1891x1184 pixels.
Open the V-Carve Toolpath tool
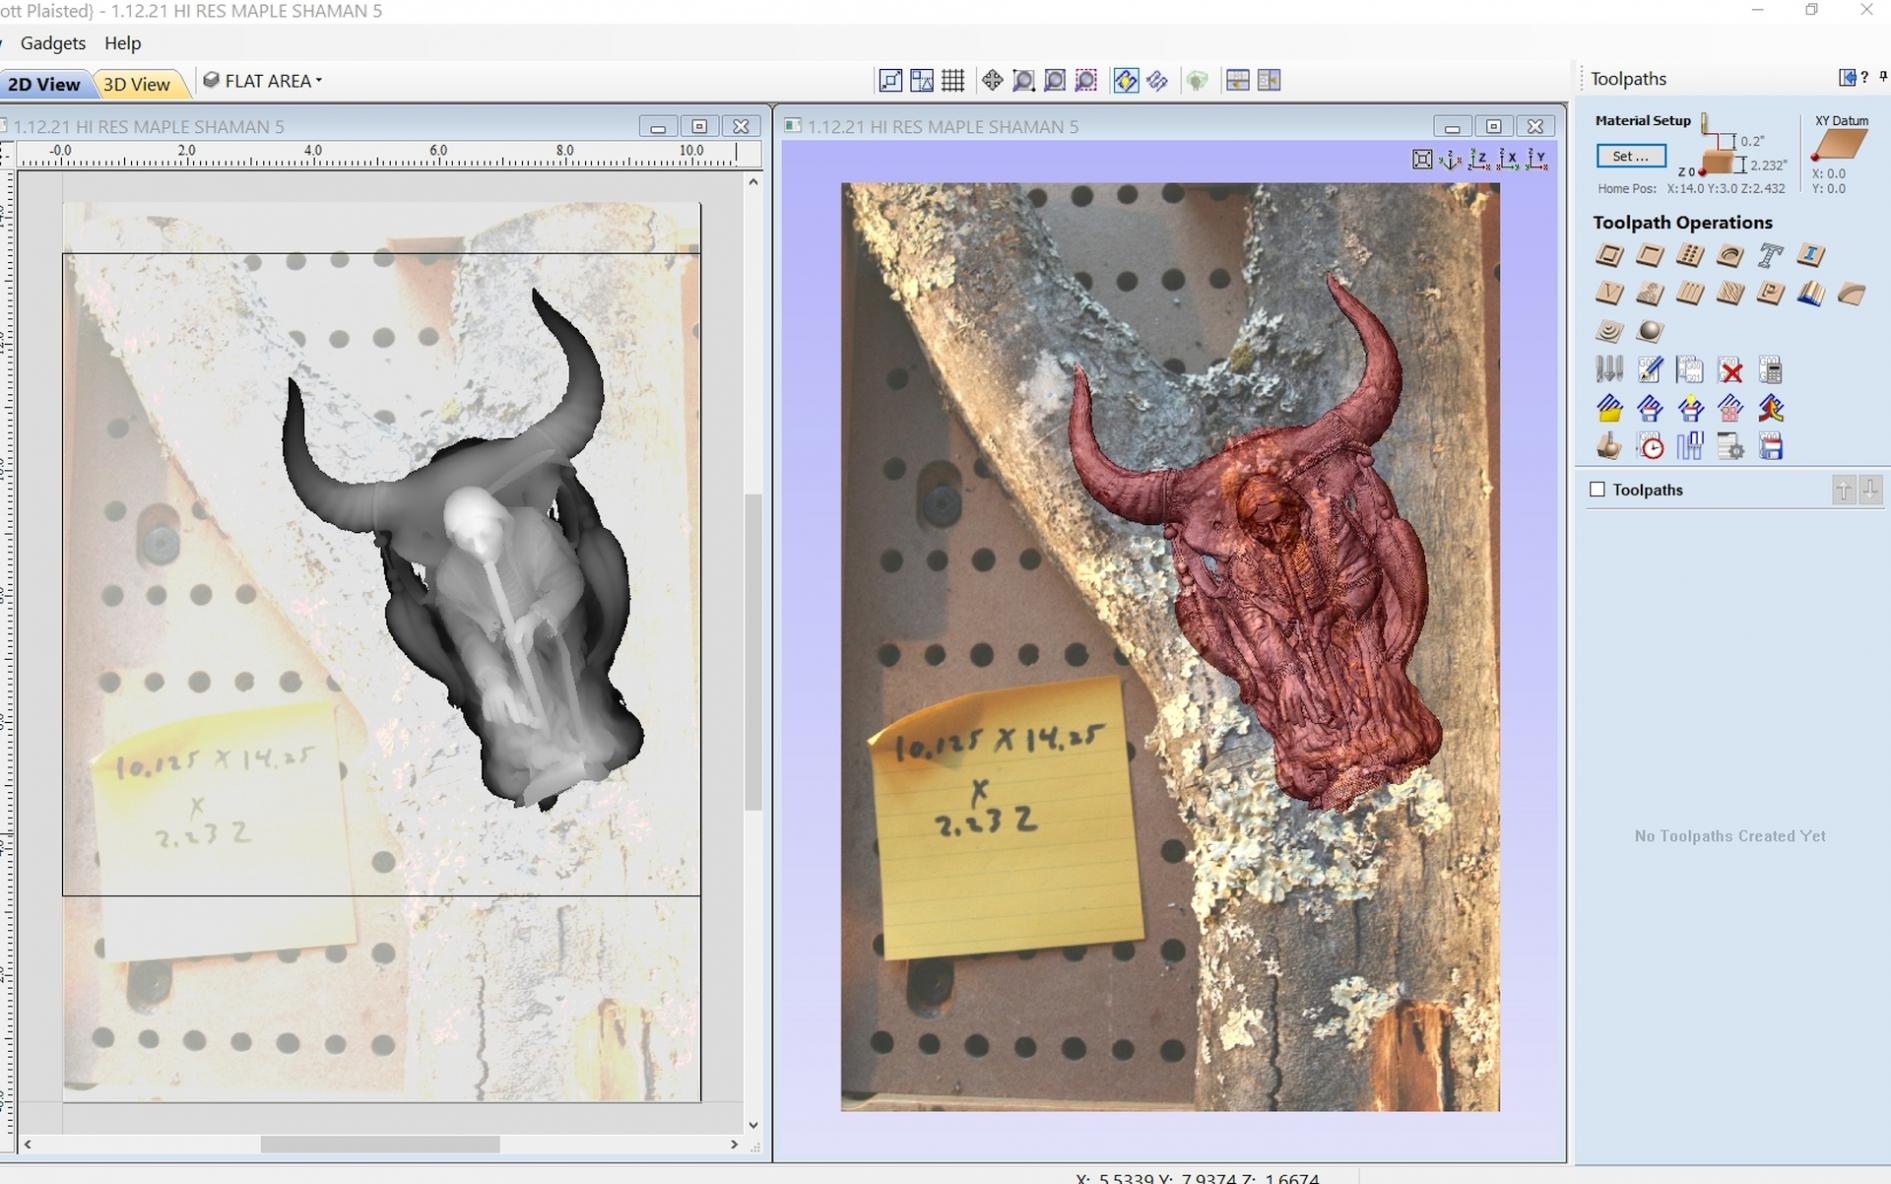1609,293
